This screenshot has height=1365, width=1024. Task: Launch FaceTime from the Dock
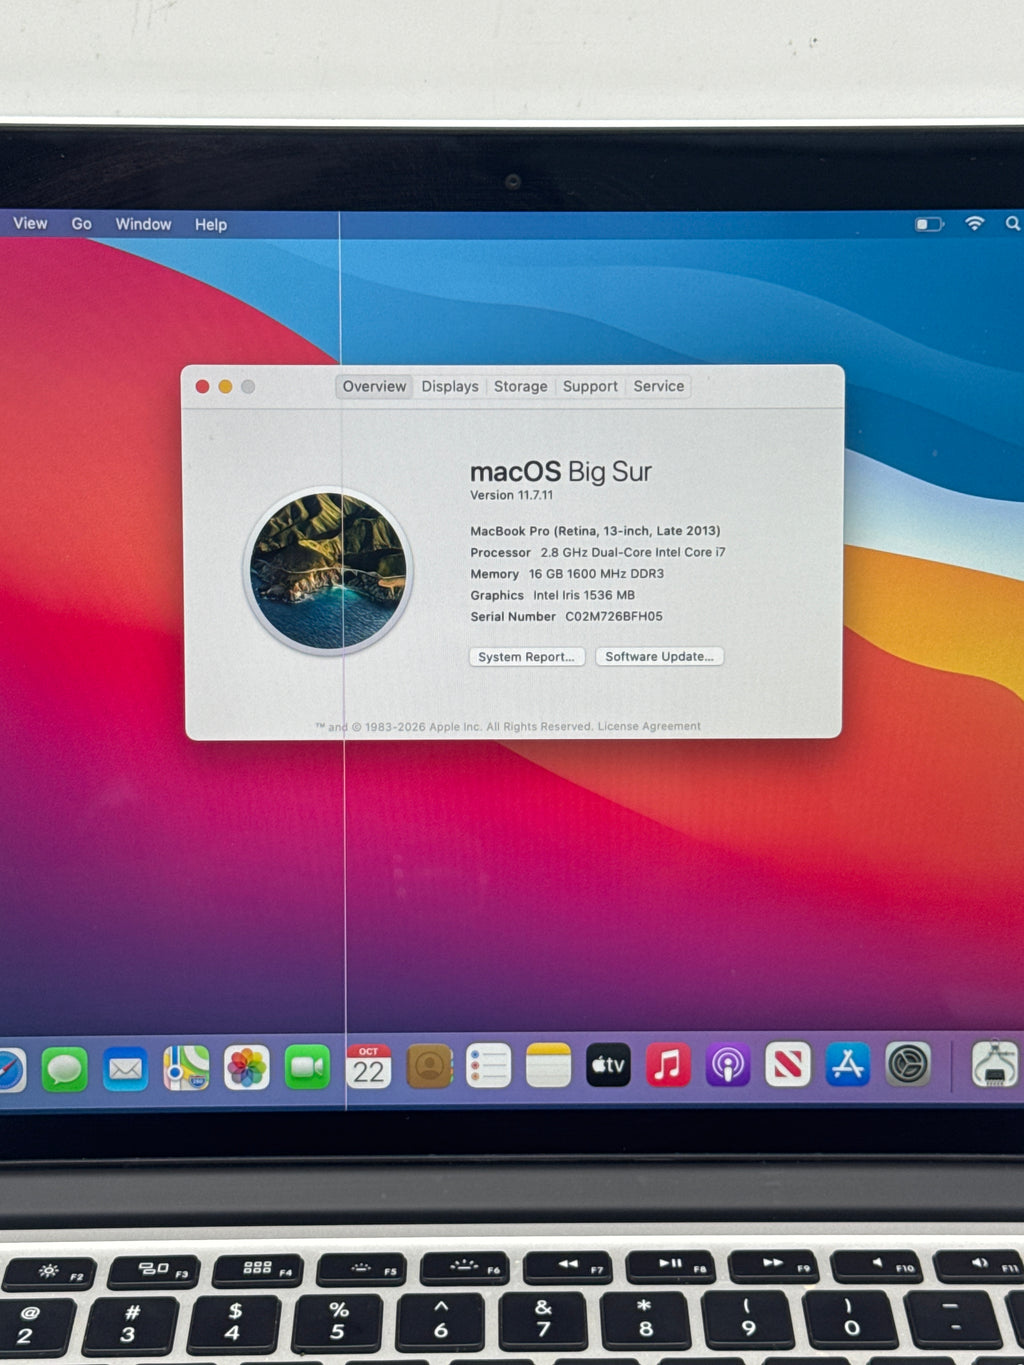pos(307,1068)
